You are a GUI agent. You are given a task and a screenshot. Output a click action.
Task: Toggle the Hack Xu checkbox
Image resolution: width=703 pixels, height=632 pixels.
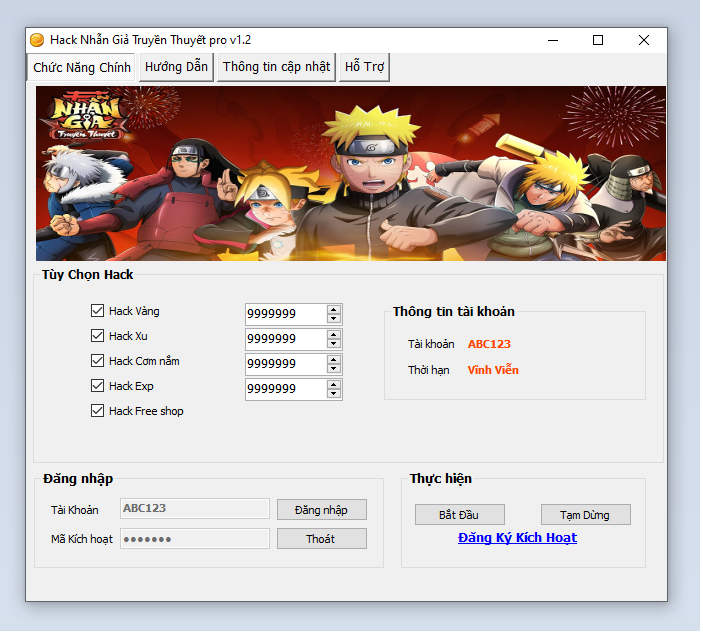point(97,336)
